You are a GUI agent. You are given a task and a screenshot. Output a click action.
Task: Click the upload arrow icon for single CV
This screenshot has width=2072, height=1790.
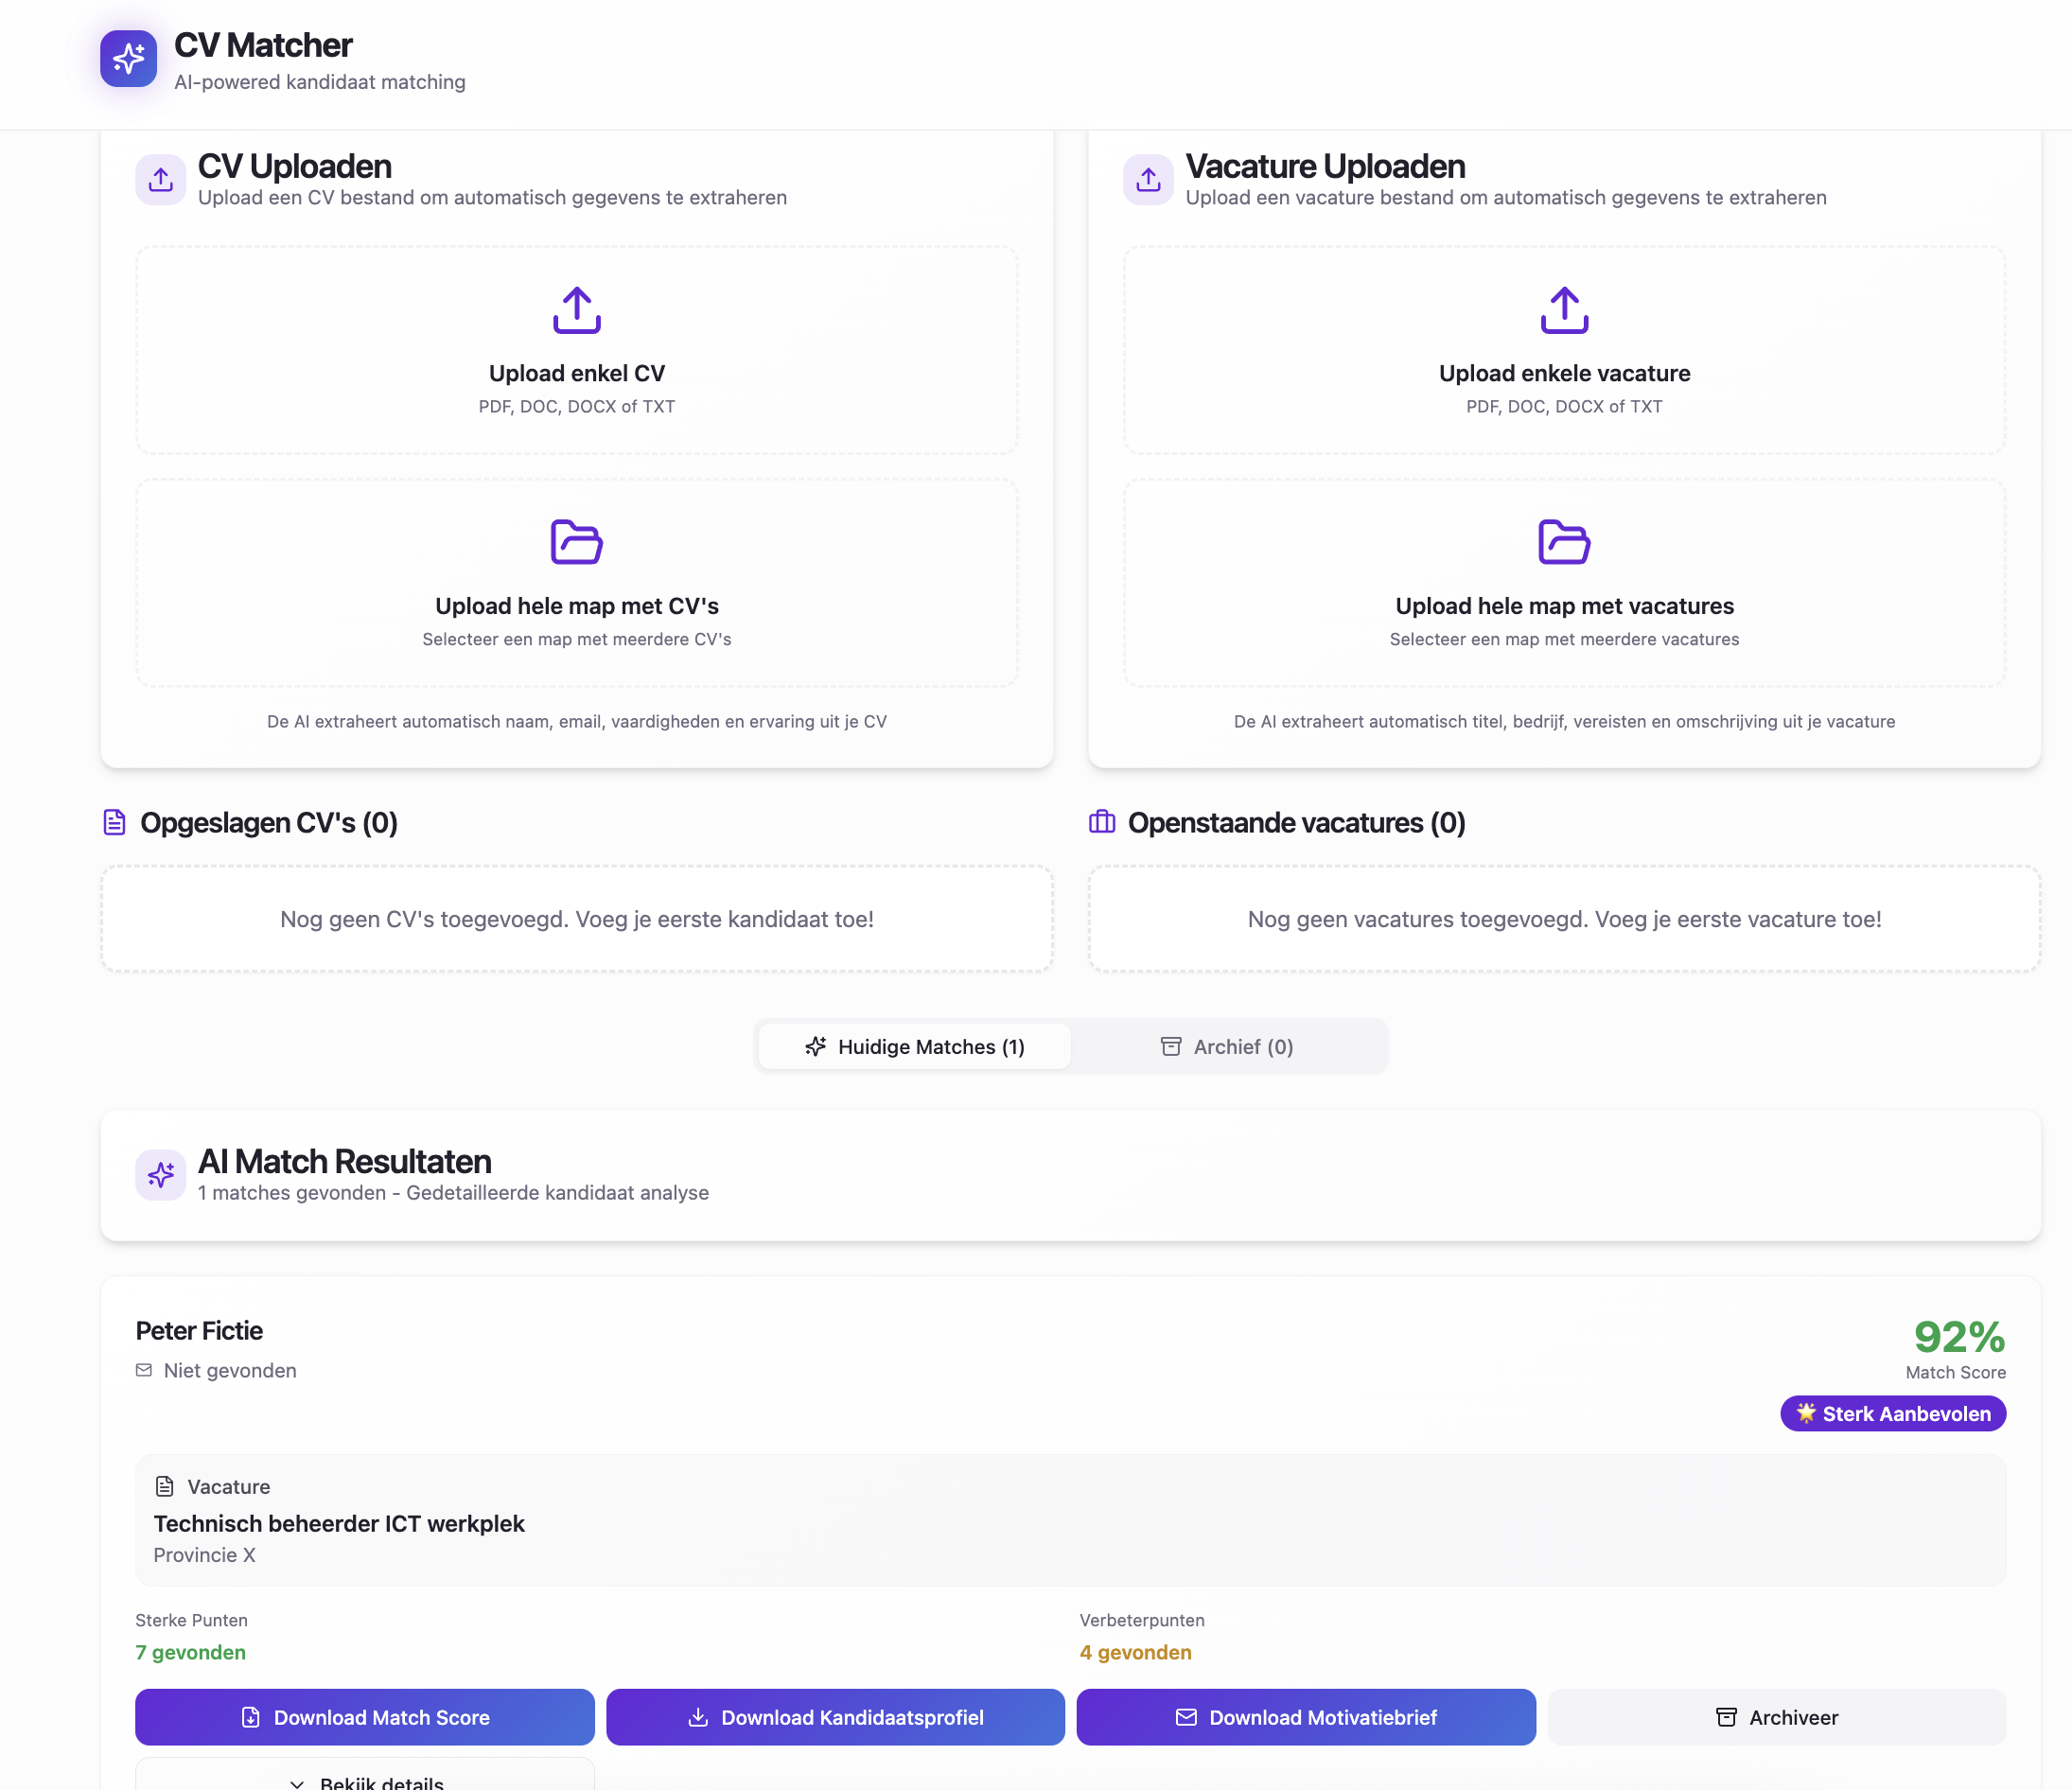coord(577,310)
